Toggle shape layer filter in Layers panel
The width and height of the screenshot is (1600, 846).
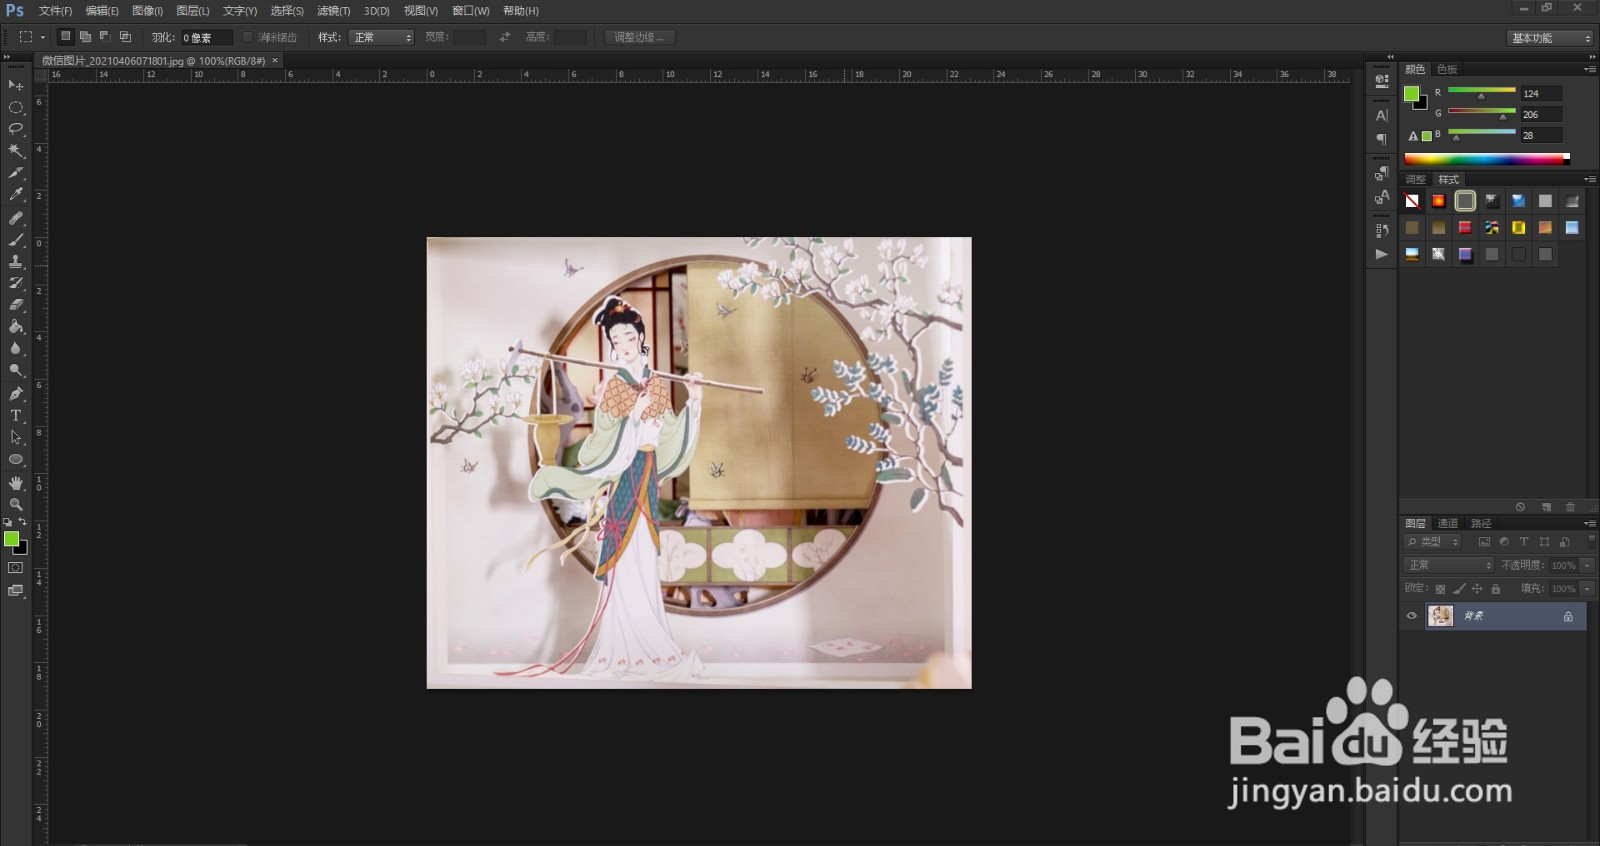point(1545,542)
